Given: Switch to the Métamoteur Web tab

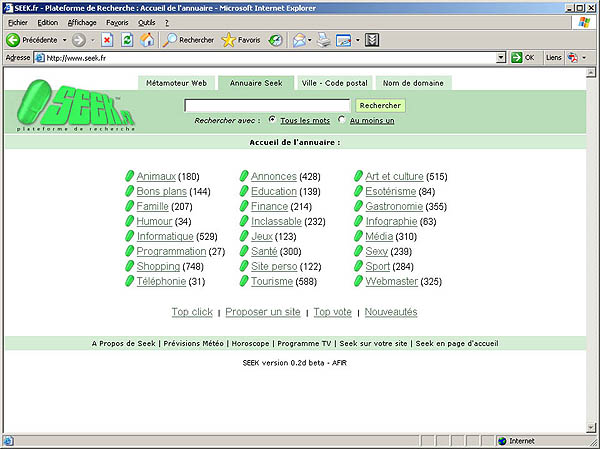Looking at the screenshot, I should coord(176,83).
